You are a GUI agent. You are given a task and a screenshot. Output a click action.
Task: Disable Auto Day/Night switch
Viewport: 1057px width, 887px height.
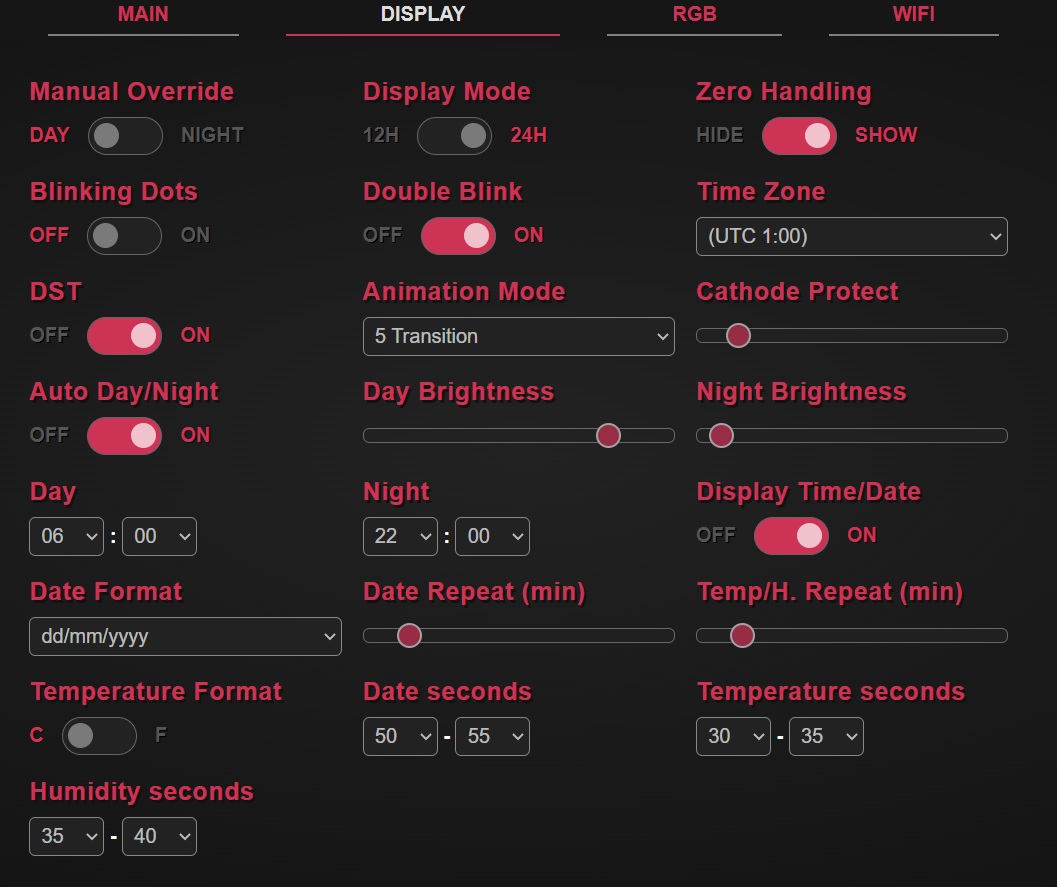tap(125, 436)
